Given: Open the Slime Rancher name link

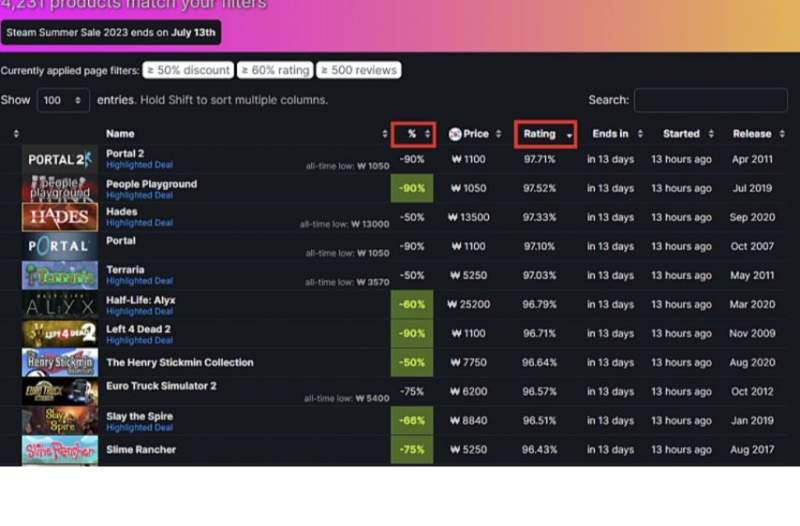Looking at the screenshot, I should [141, 450].
